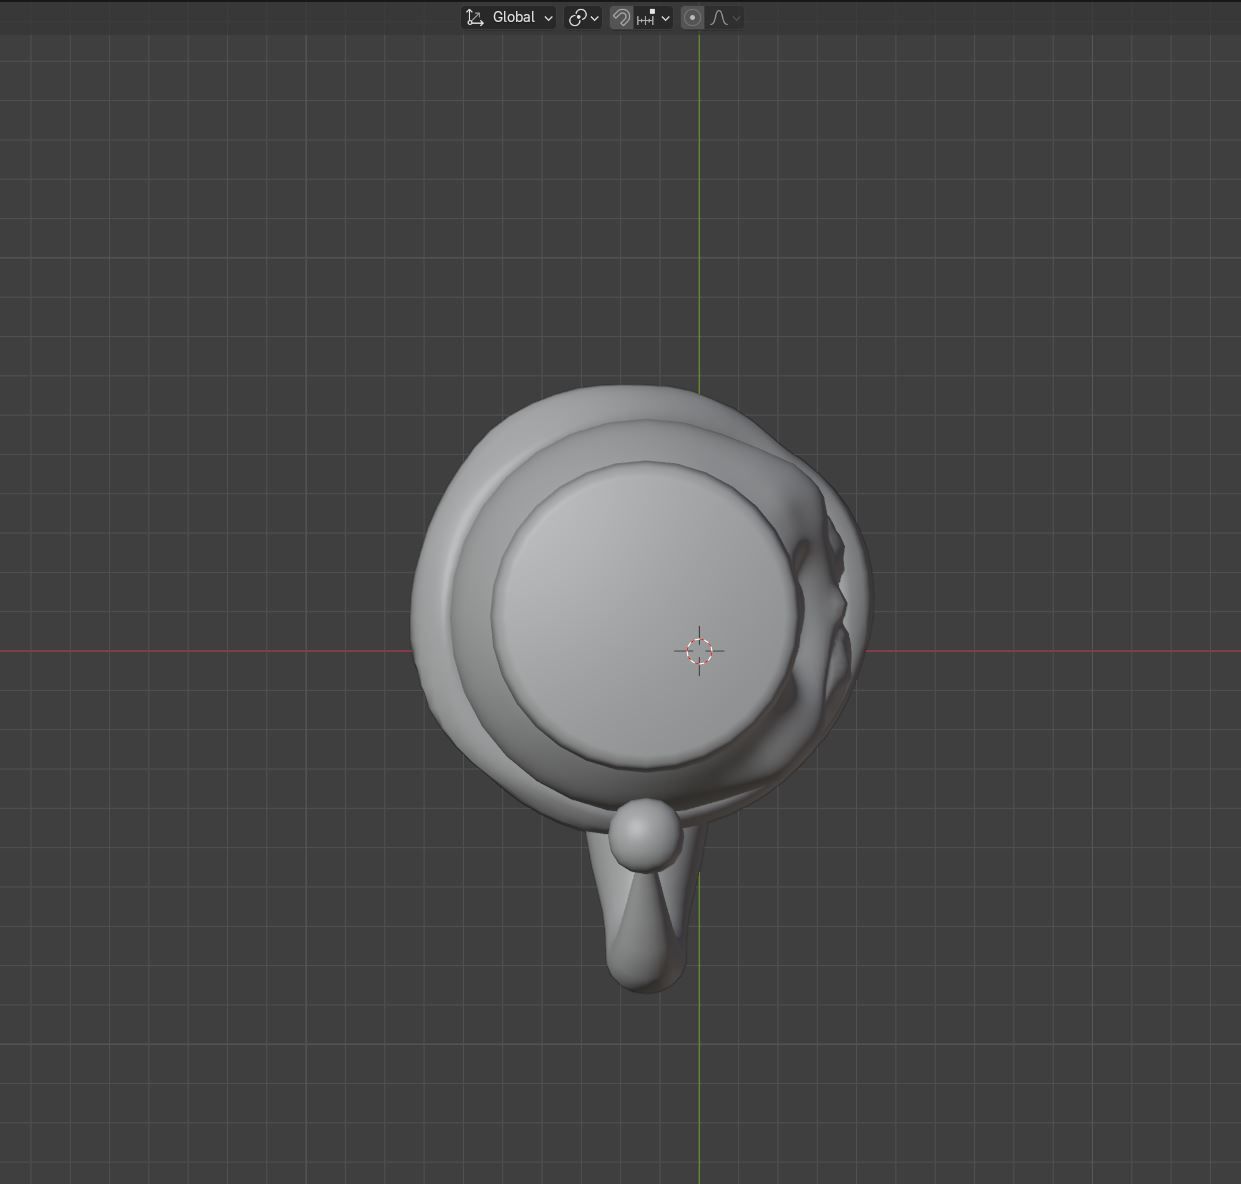Select the small sphere on the model
Screen dimensions: 1241x1184
[646, 834]
